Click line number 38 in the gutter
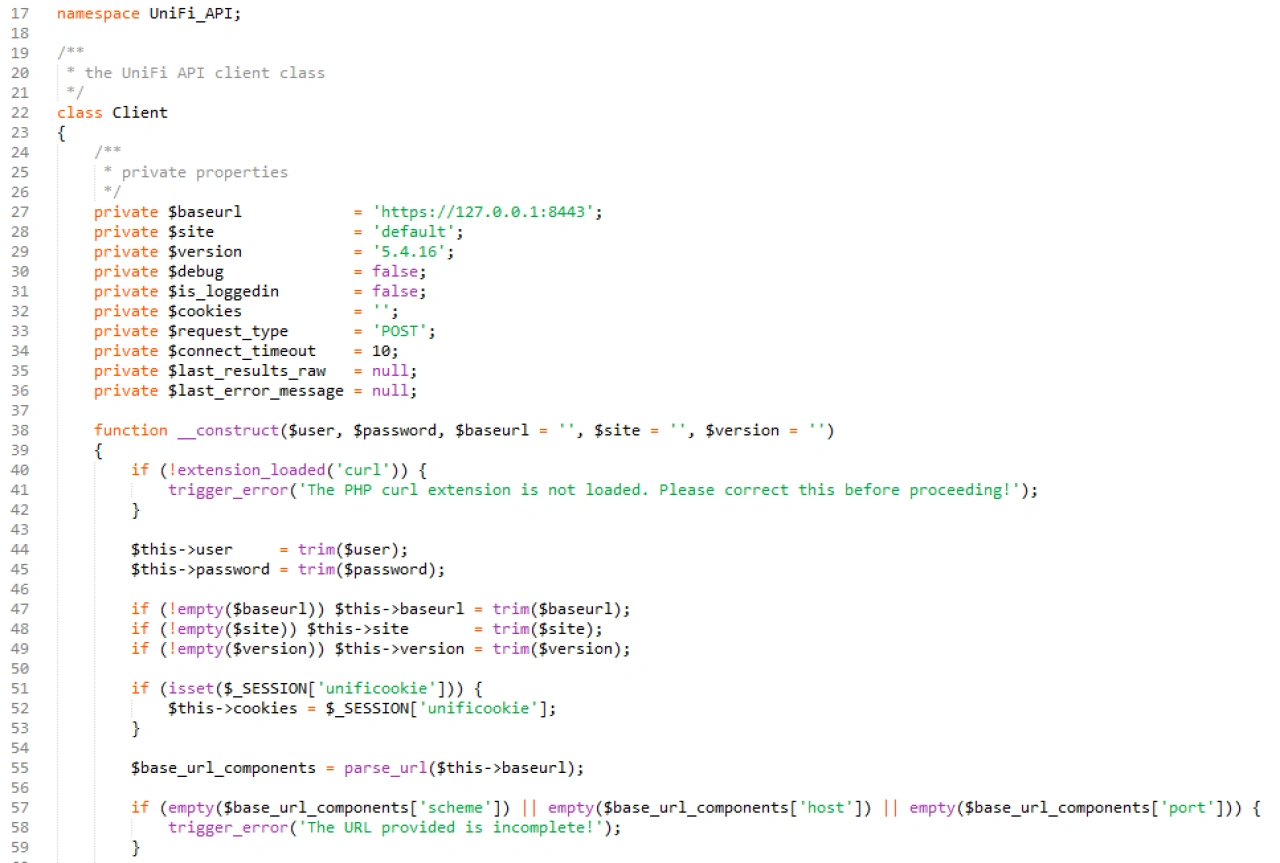 coord(20,430)
